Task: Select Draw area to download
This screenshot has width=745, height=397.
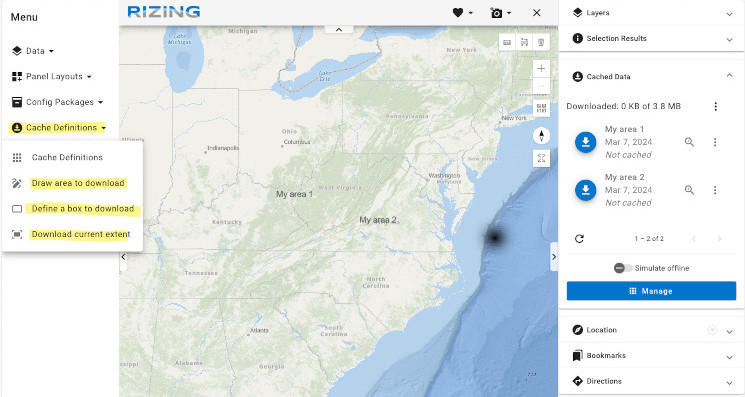Action: [78, 183]
